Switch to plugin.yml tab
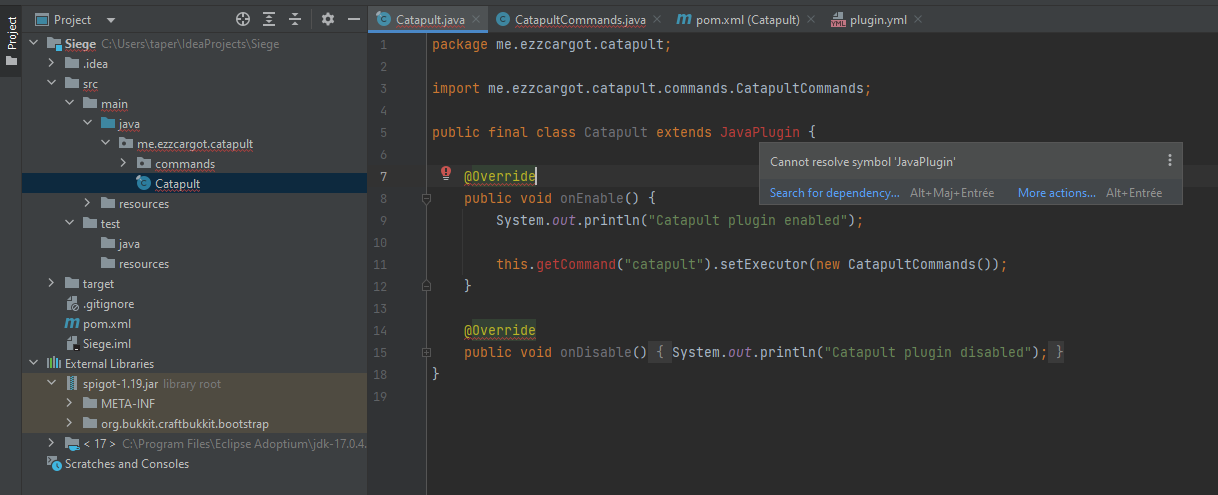Image resolution: width=1218 pixels, height=495 pixels. (879, 19)
